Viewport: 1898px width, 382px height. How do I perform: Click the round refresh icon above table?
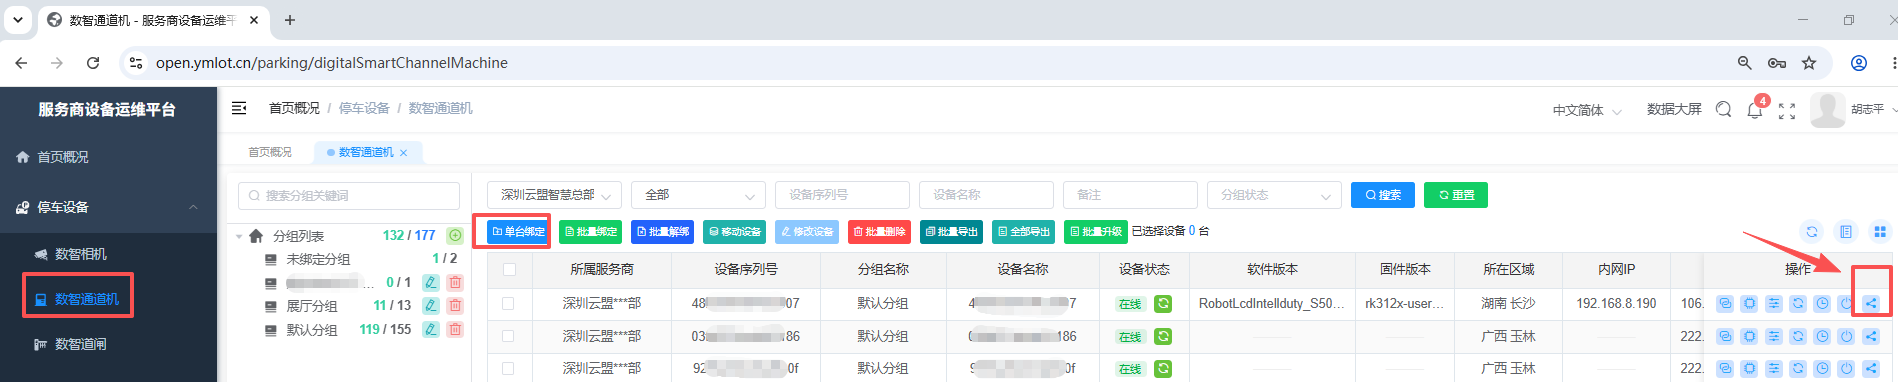[1812, 232]
